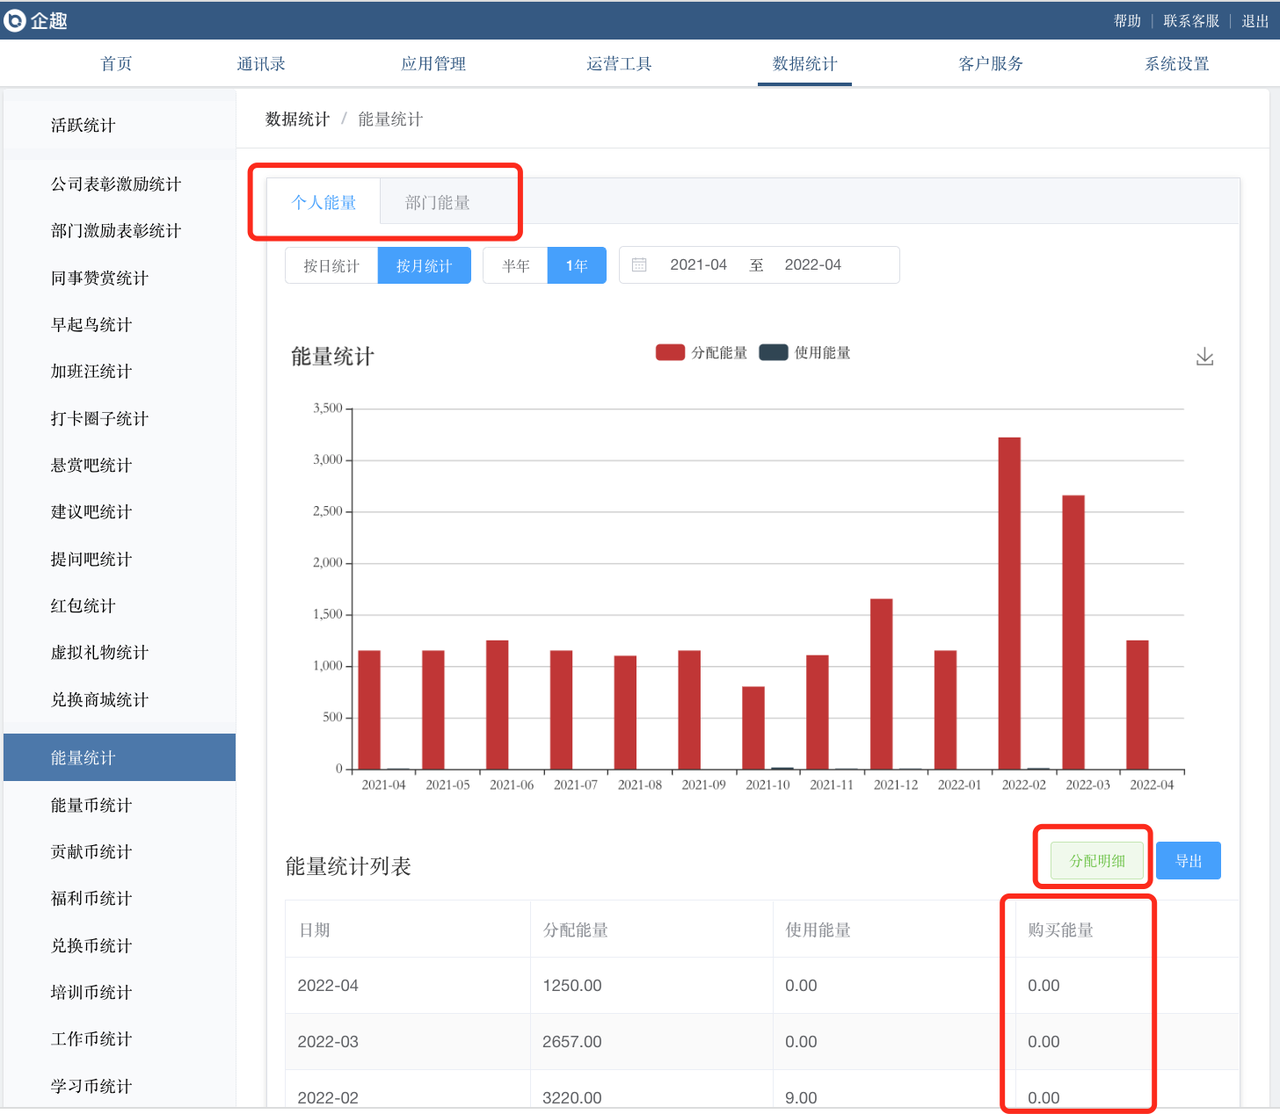The width and height of the screenshot is (1280, 1114).
Task: Toggle the 分配能量 red legend swatch
Action: point(670,352)
